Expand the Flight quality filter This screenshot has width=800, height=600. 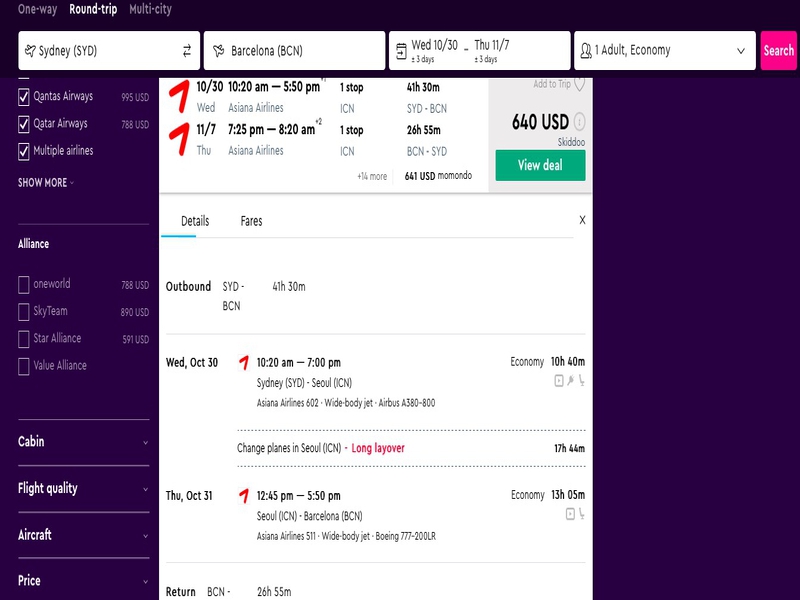[x=84, y=488]
